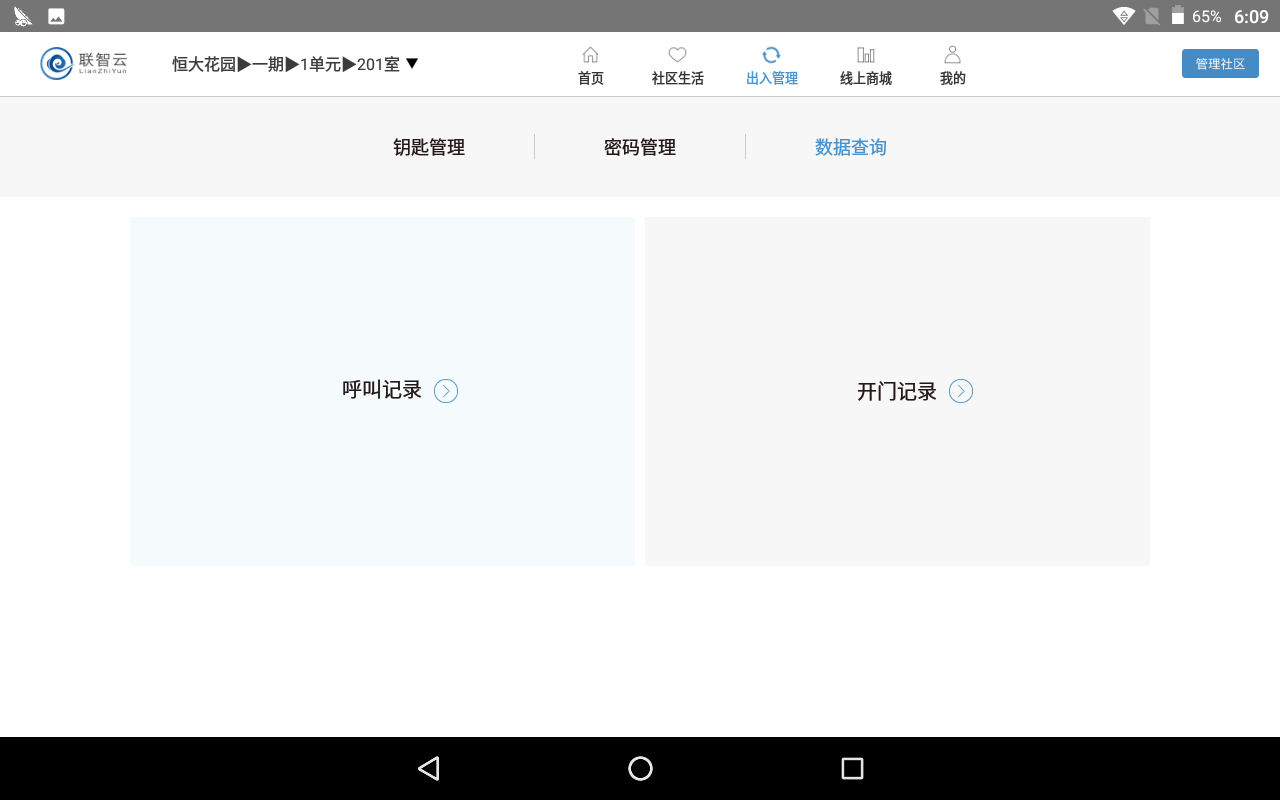This screenshot has width=1280, height=800.
Task: Tap the Wi-Fi status icon
Action: [x=1124, y=16]
